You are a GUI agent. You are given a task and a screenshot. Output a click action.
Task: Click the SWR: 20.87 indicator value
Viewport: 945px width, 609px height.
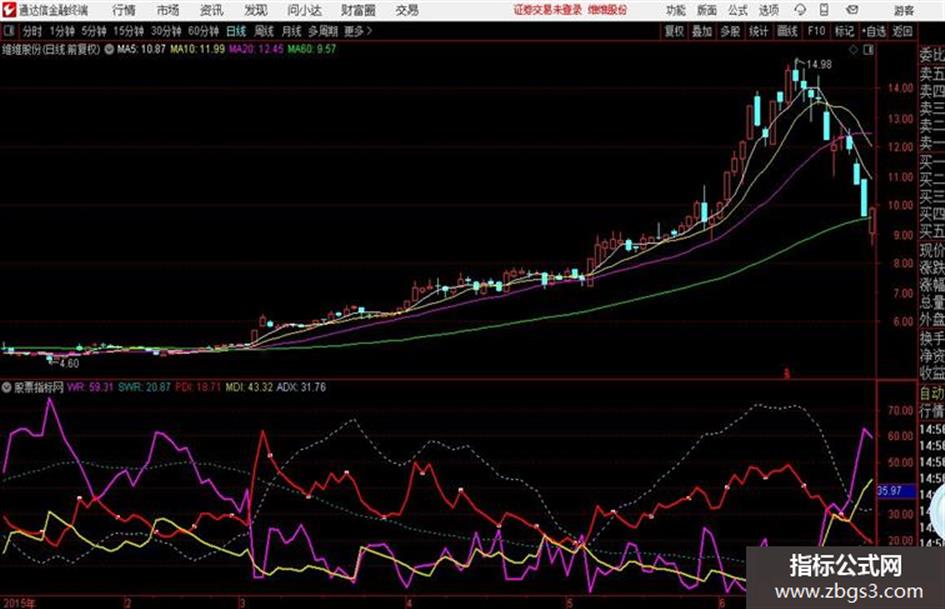click(145, 387)
